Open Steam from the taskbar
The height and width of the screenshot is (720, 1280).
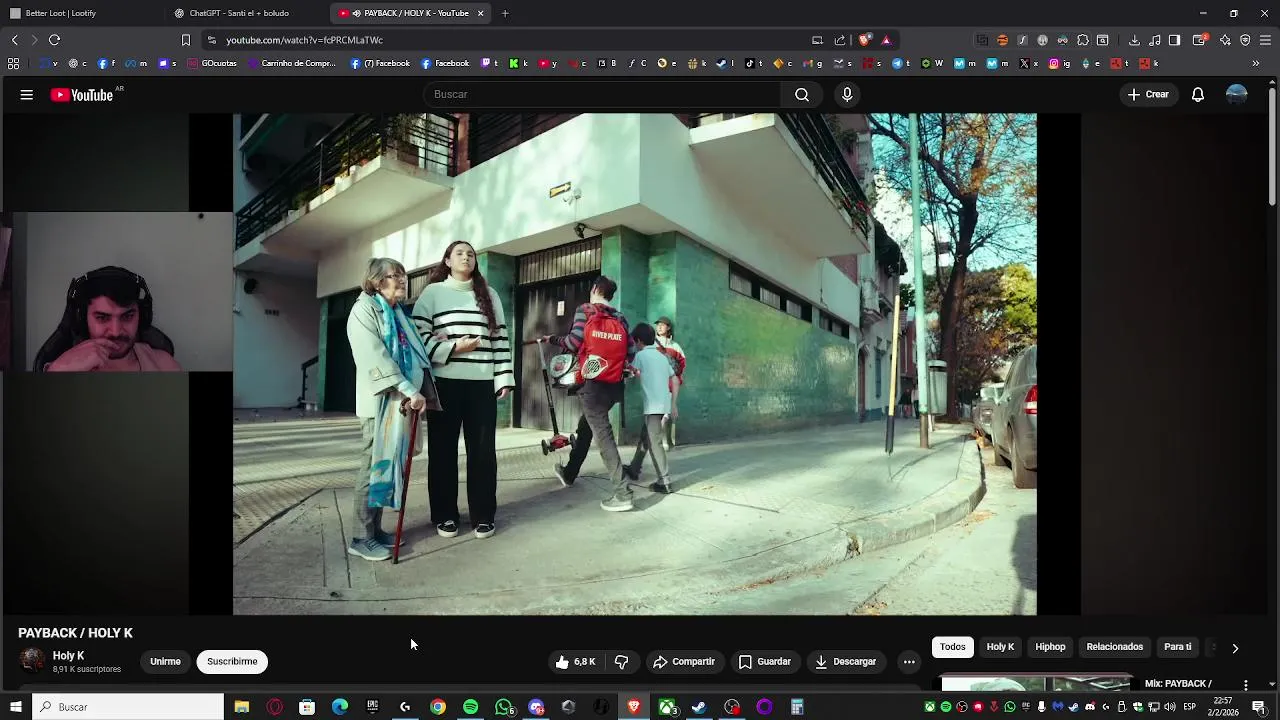click(699, 707)
